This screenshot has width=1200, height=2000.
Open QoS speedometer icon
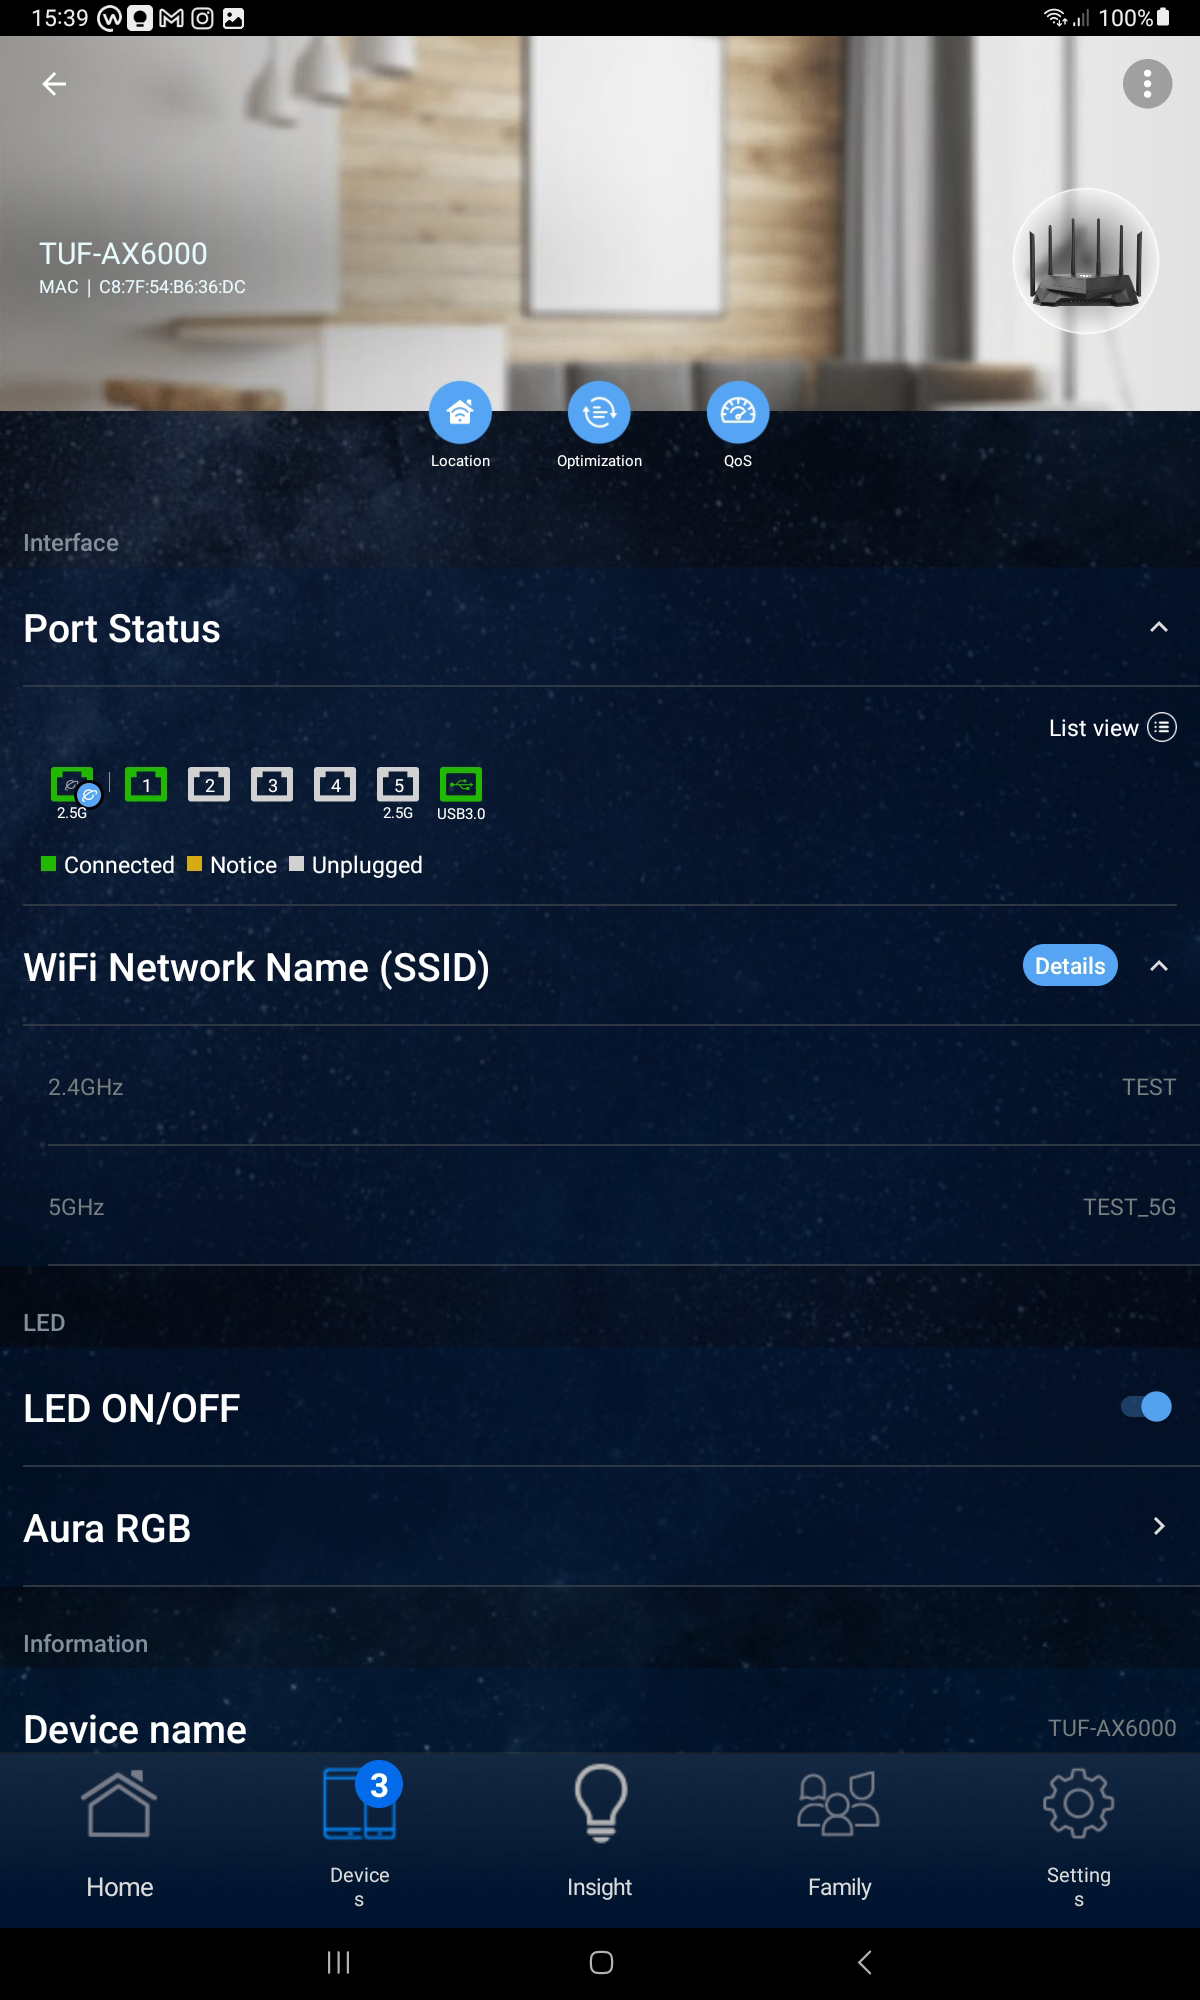pyautogui.click(x=738, y=412)
